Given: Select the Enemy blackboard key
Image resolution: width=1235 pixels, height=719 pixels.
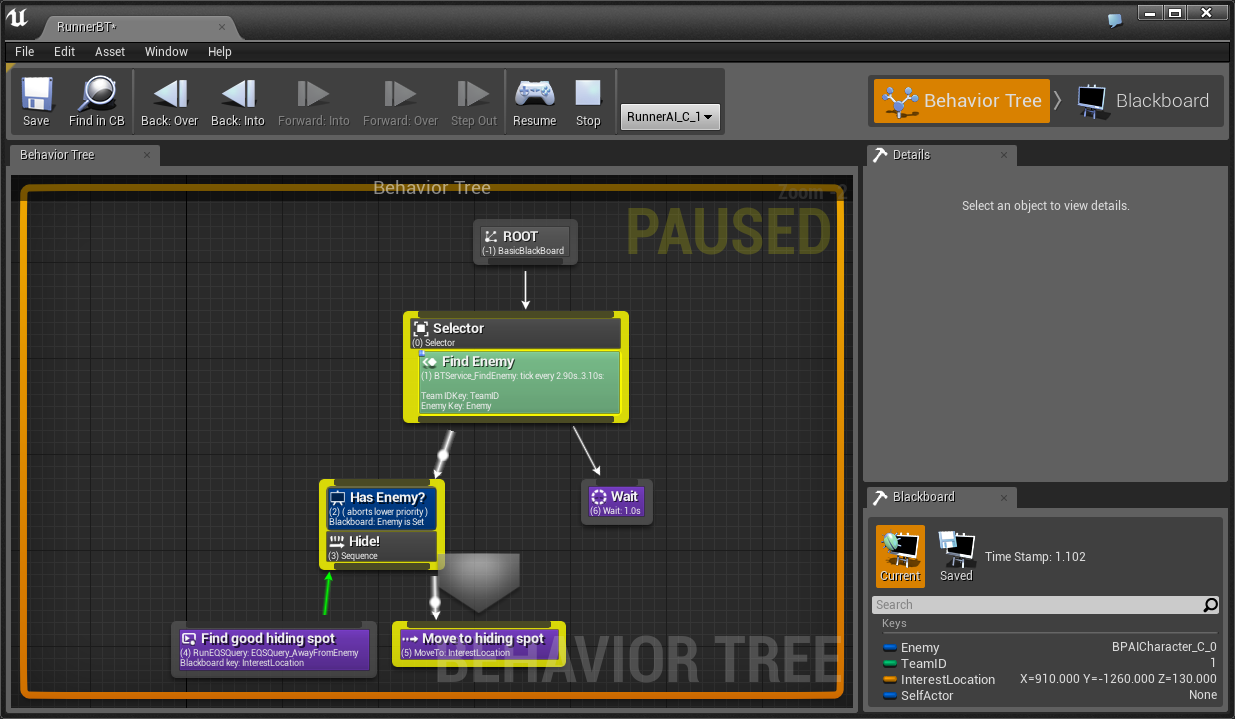Looking at the screenshot, I should tap(1050, 647).
